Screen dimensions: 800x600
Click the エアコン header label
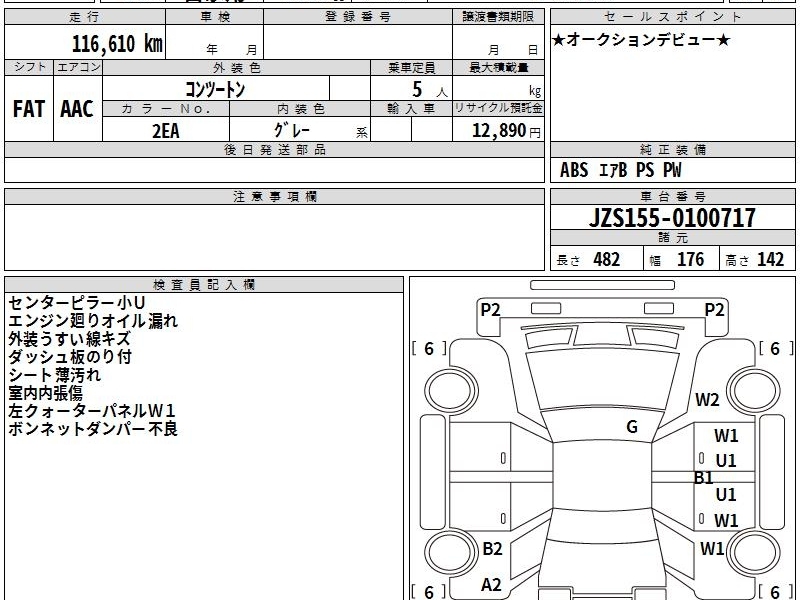[x=78, y=67]
